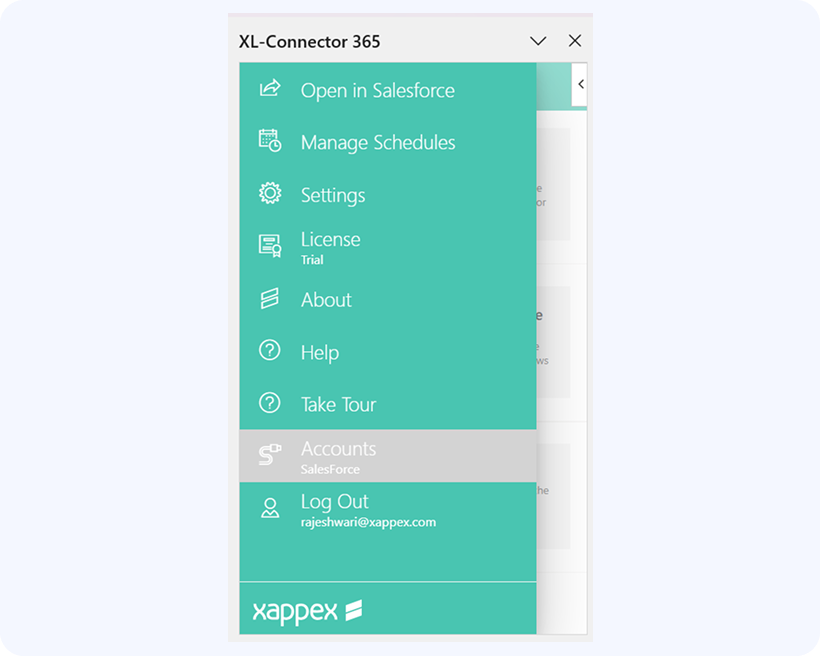
Task: Click the License certificate icon
Action: pyautogui.click(x=270, y=246)
